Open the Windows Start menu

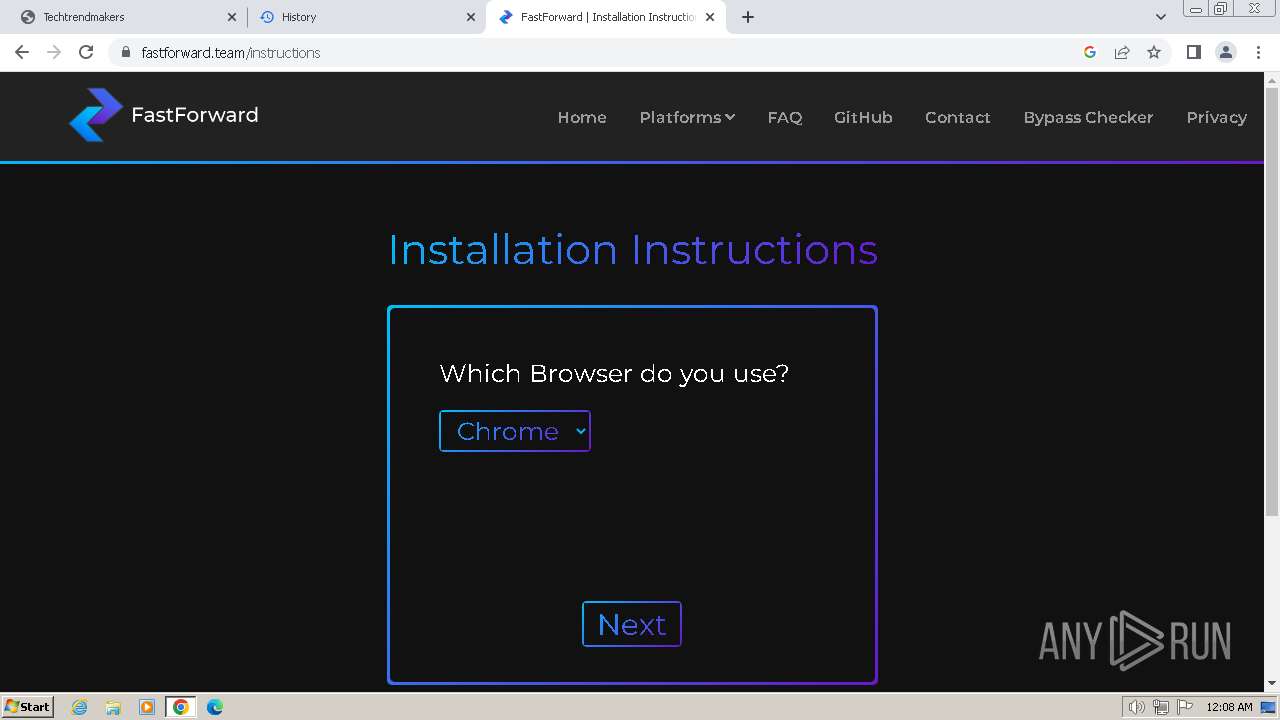click(28, 707)
